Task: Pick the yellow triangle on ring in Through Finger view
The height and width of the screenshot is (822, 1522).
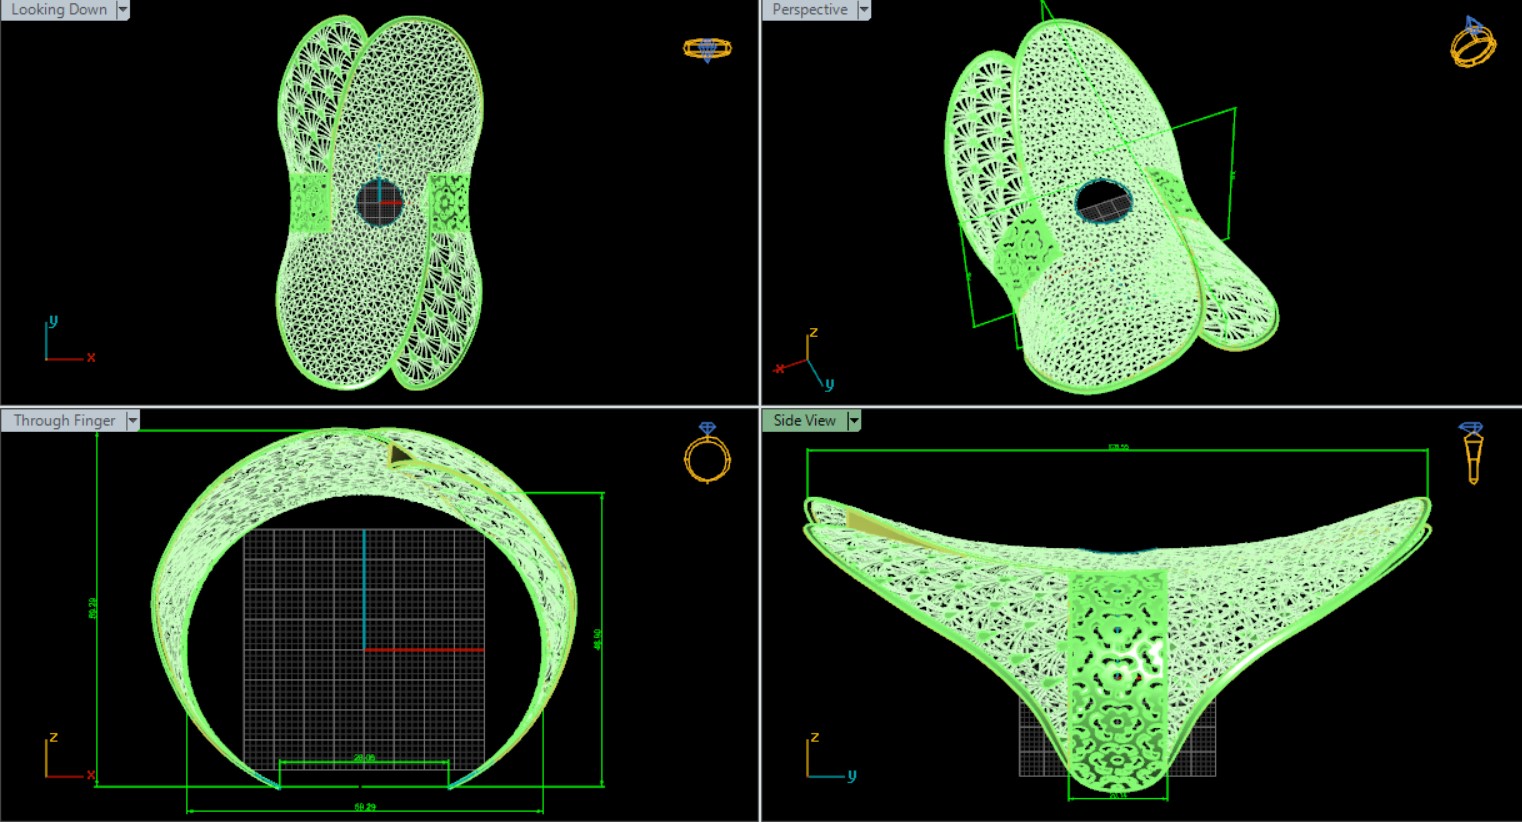Action: point(400,456)
